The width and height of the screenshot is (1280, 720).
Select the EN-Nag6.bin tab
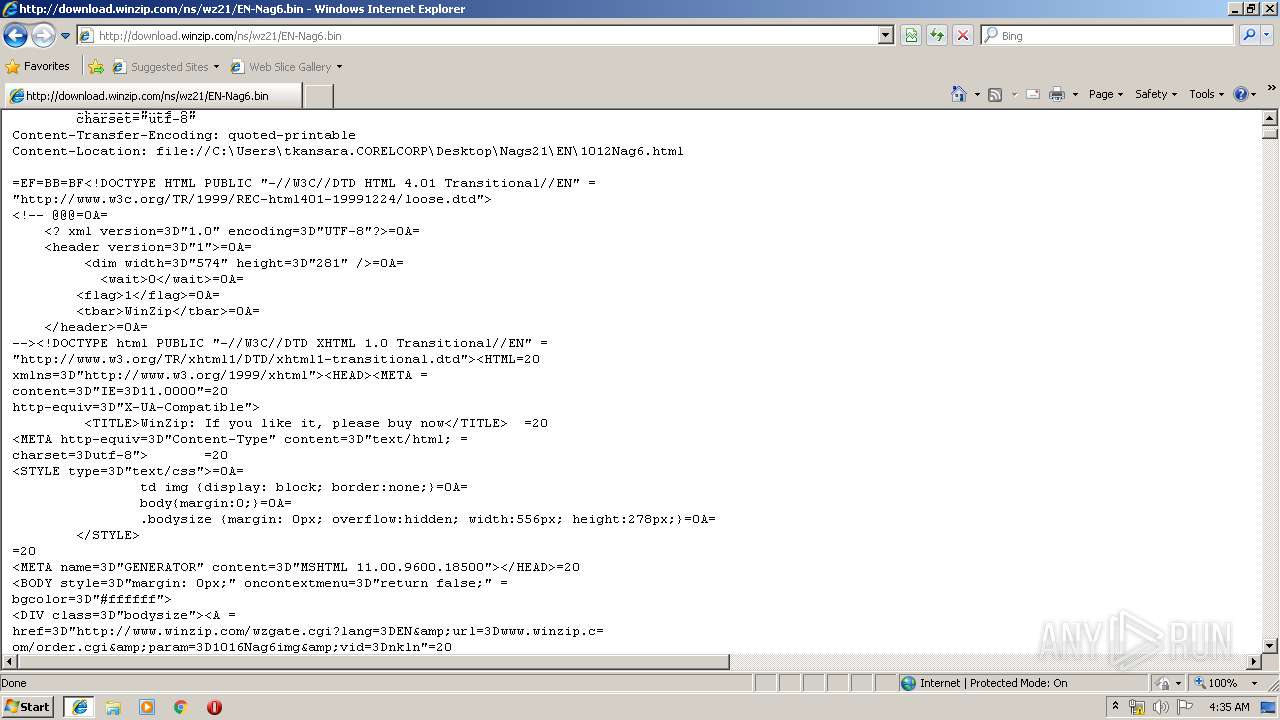click(152, 96)
